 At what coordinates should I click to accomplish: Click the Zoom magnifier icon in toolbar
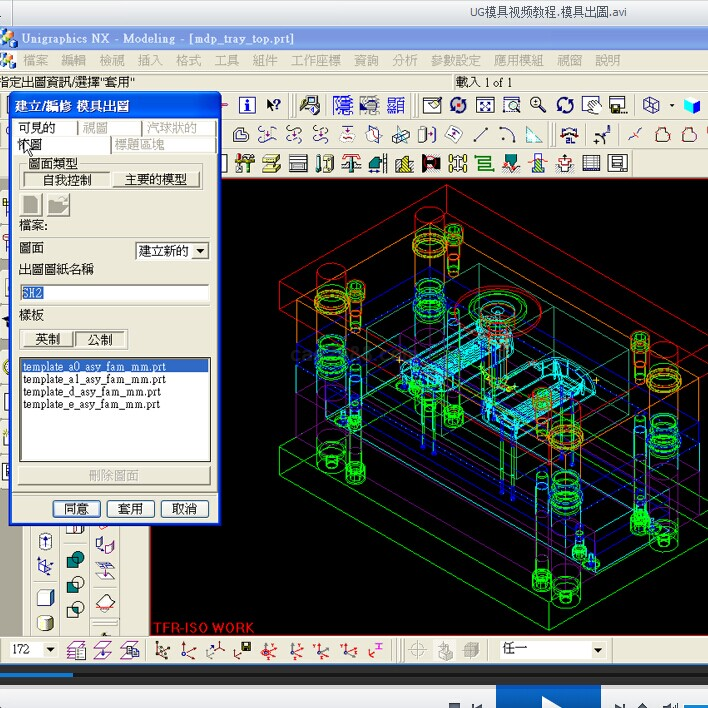(x=539, y=105)
